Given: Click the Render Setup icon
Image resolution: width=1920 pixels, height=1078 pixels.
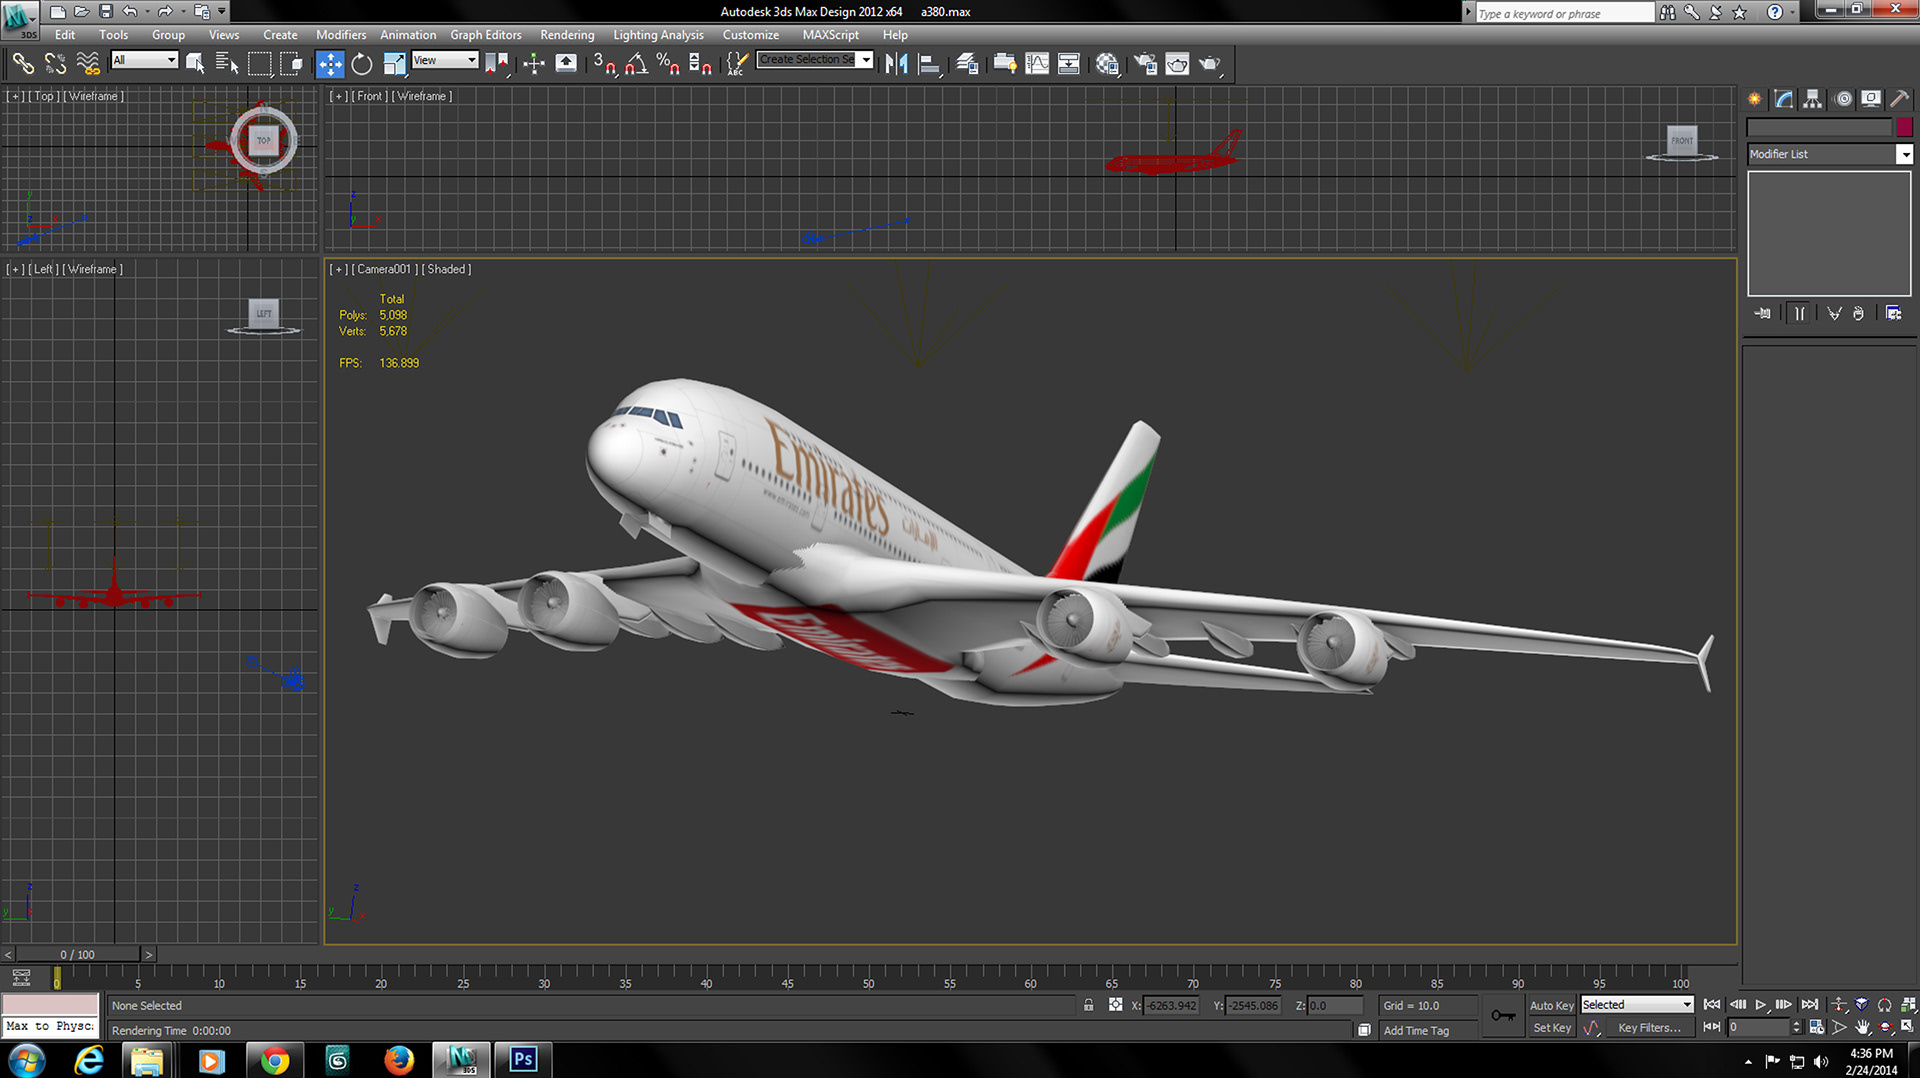Looking at the screenshot, I should click(x=1145, y=64).
